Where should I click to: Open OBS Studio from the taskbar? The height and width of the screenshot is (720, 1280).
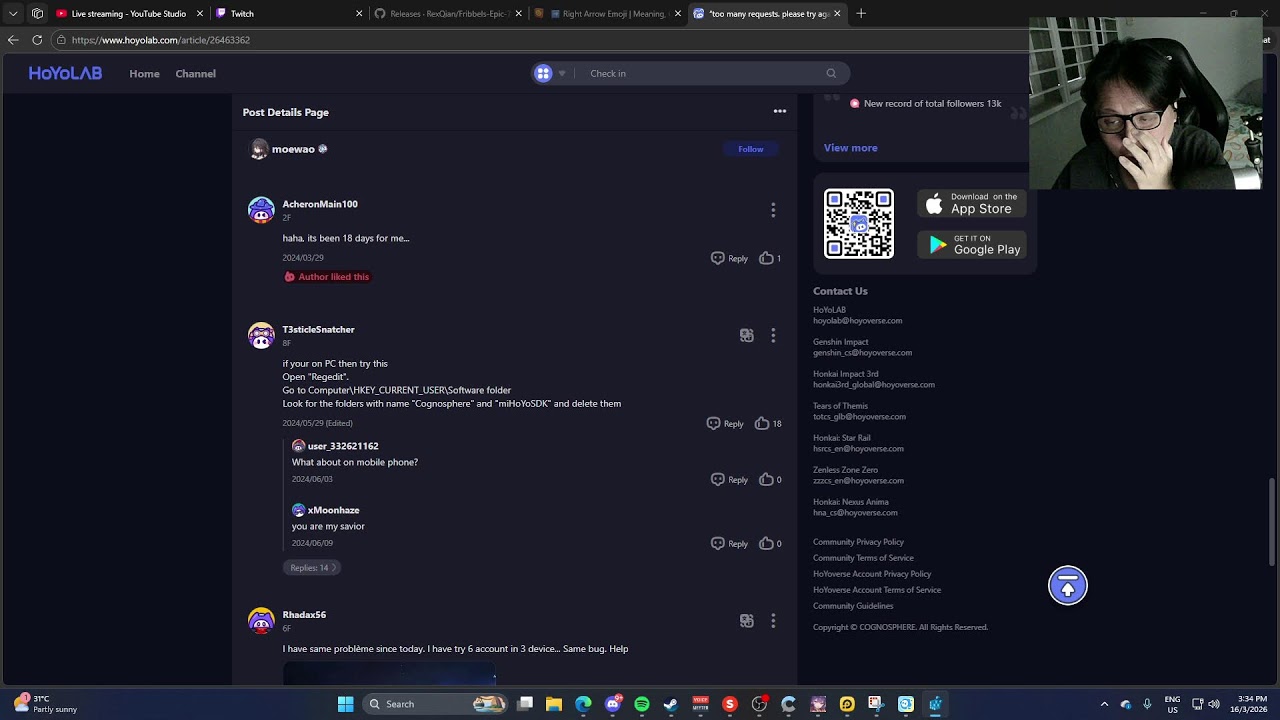coord(759,704)
